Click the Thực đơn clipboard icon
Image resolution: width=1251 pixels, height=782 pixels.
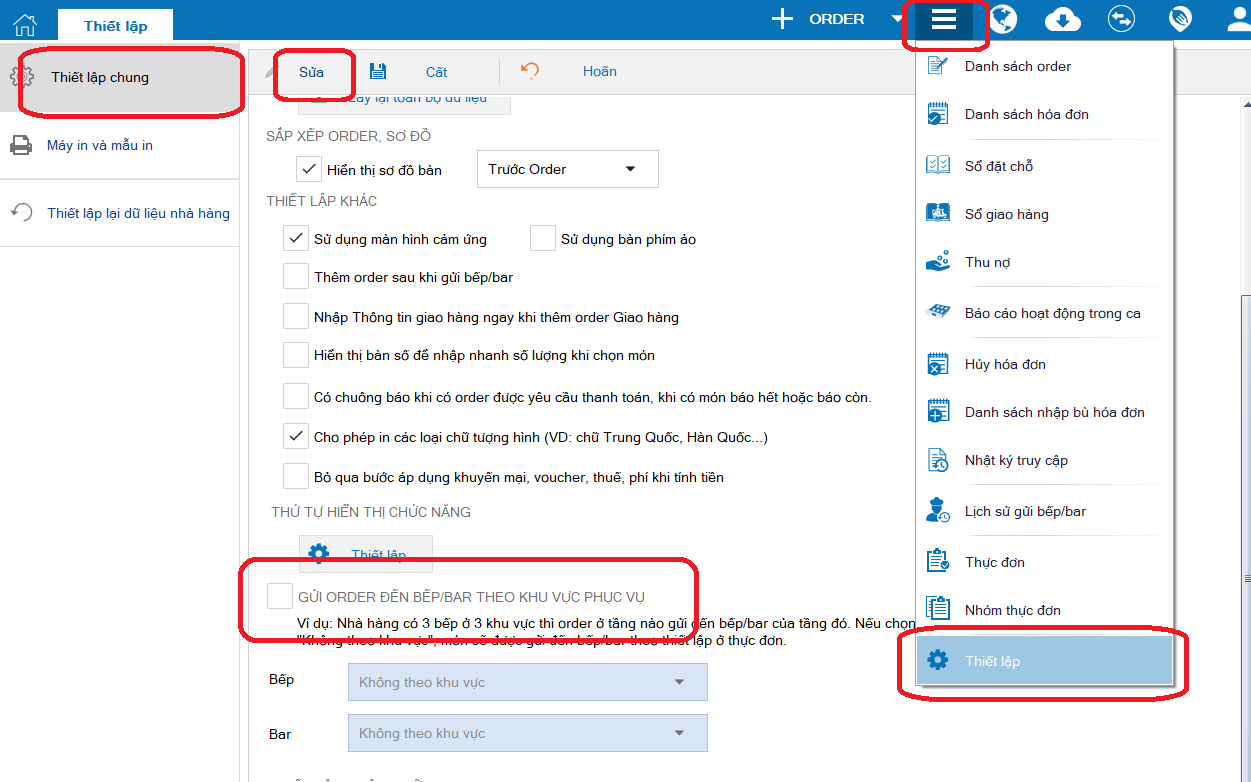(x=938, y=561)
